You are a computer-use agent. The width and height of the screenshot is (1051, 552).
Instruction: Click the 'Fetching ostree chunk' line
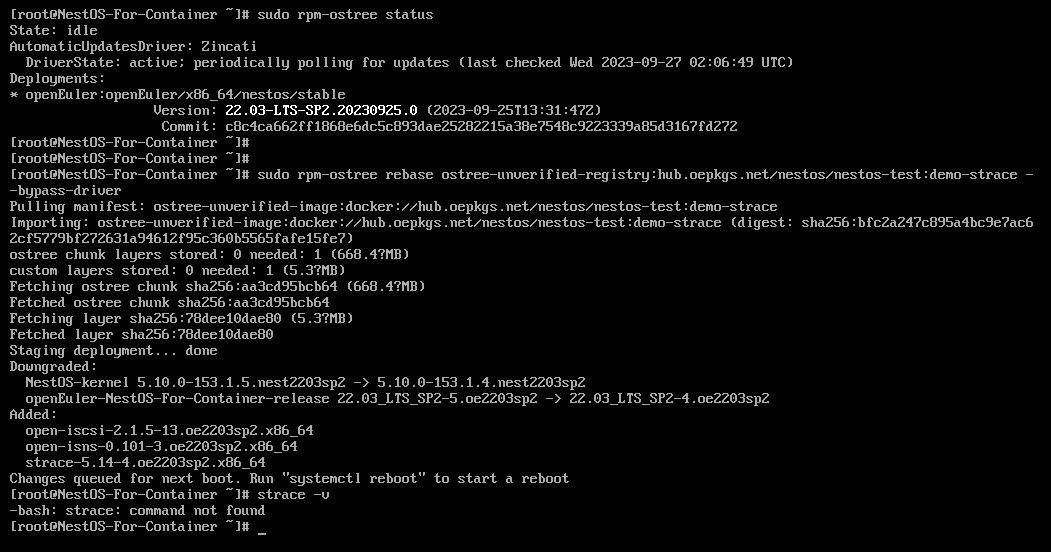click(x=217, y=286)
